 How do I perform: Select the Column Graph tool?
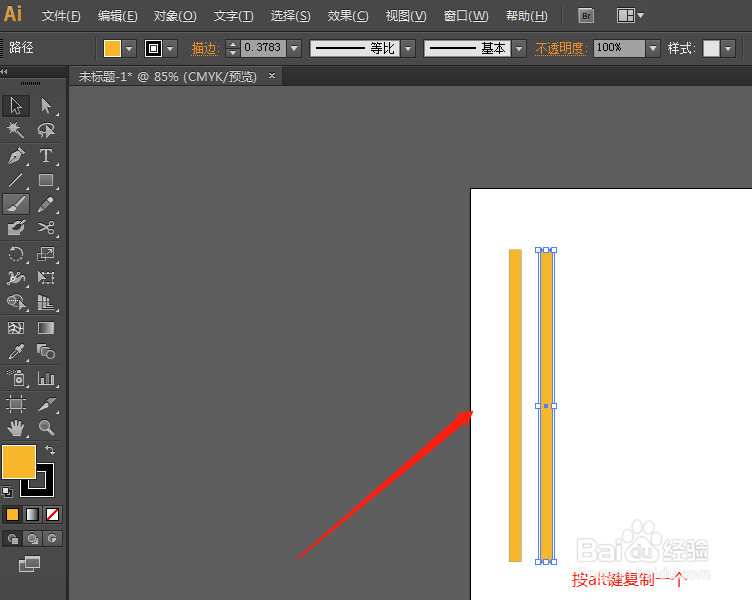46,378
